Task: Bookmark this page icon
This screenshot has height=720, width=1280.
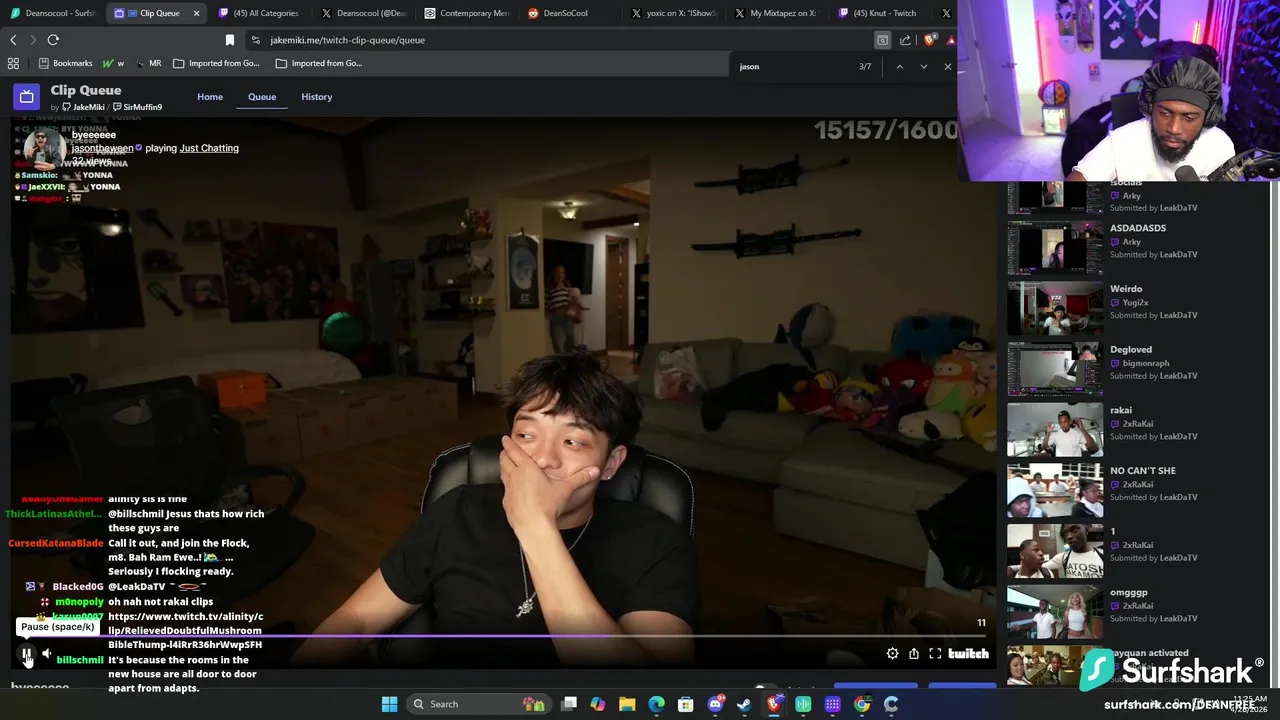Action: coord(230,40)
